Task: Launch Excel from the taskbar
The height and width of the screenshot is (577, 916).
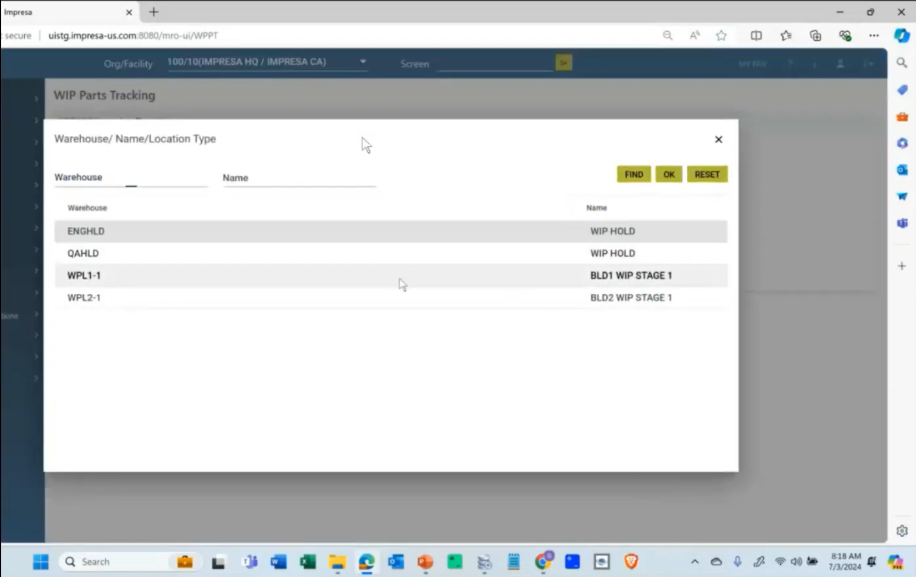Action: (307, 561)
